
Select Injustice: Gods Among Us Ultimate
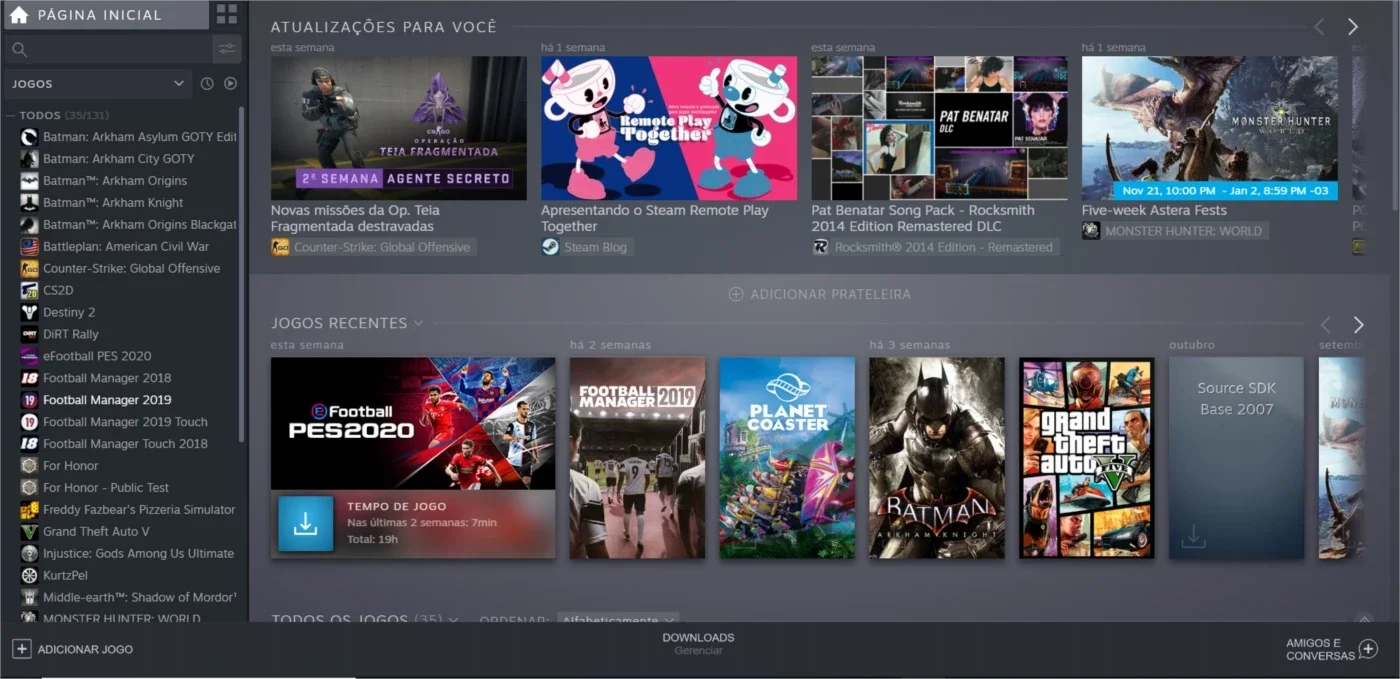pos(138,553)
